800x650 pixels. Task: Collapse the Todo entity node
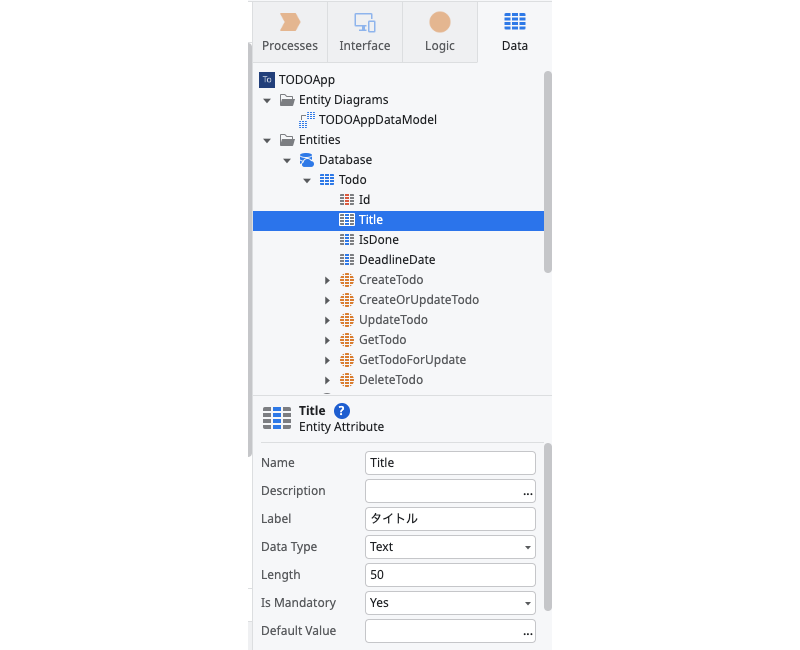[x=307, y=181]
